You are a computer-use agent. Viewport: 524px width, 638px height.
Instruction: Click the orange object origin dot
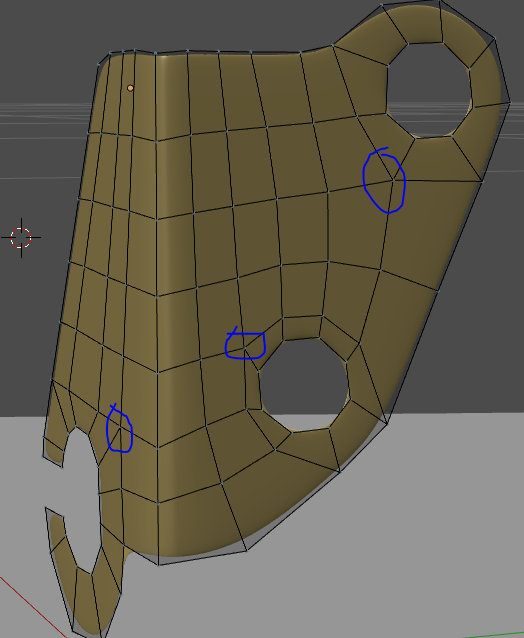click(130, 88)
